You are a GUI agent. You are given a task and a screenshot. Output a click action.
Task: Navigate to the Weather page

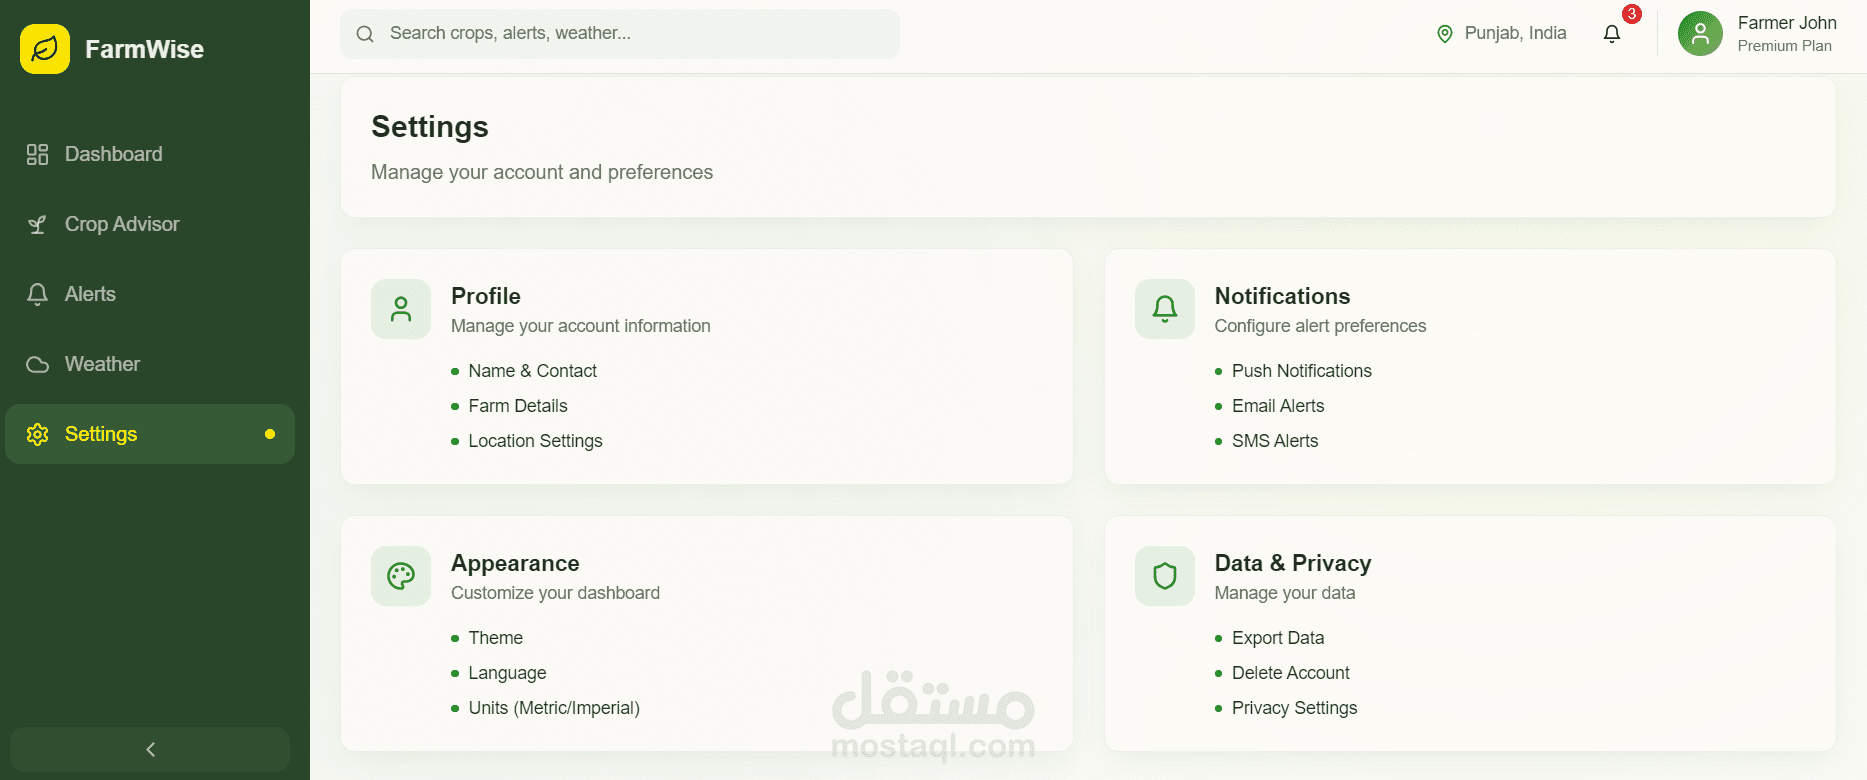coord(102,364)
